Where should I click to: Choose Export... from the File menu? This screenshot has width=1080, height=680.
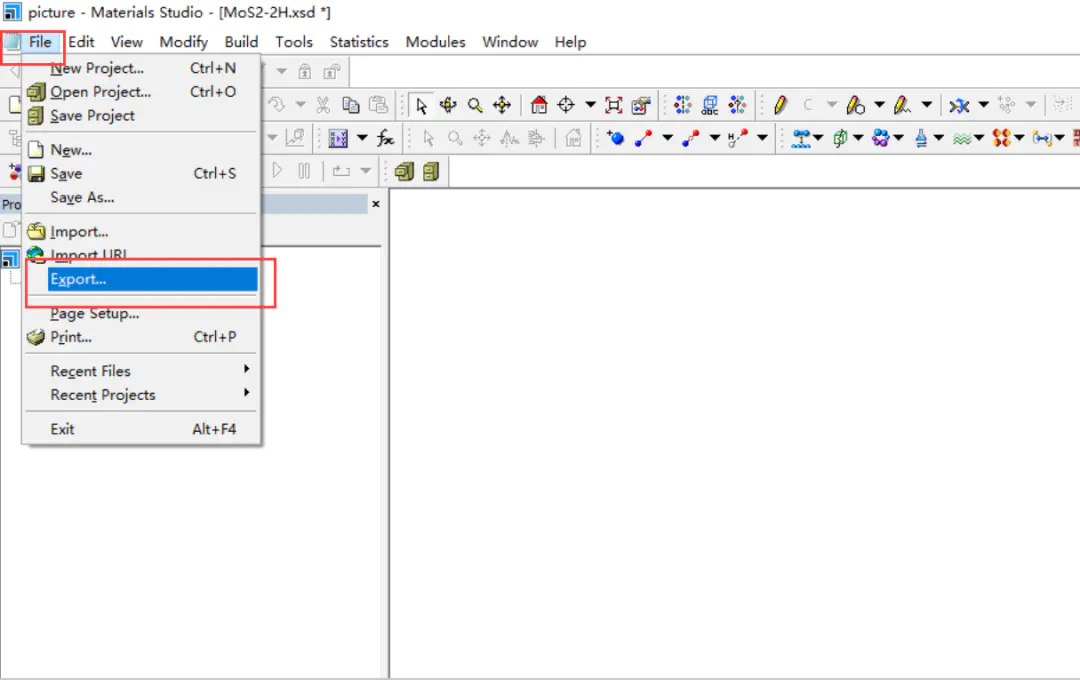coord(78,279)
